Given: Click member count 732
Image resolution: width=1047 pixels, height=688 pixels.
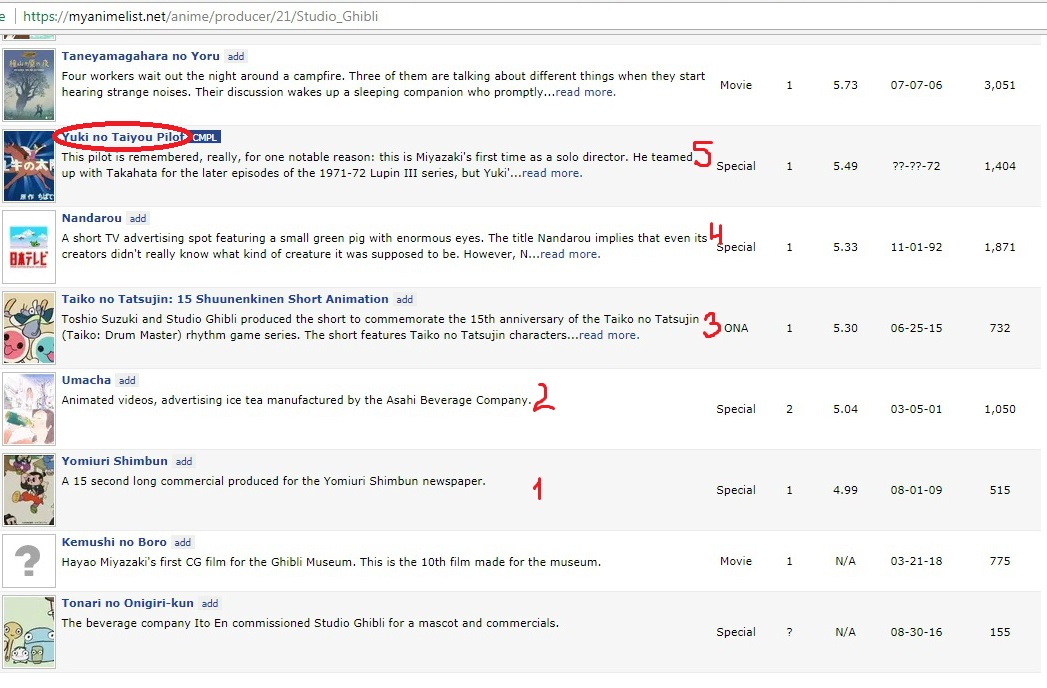Looking at the screenshot, I should click(x=1000, y=327).
